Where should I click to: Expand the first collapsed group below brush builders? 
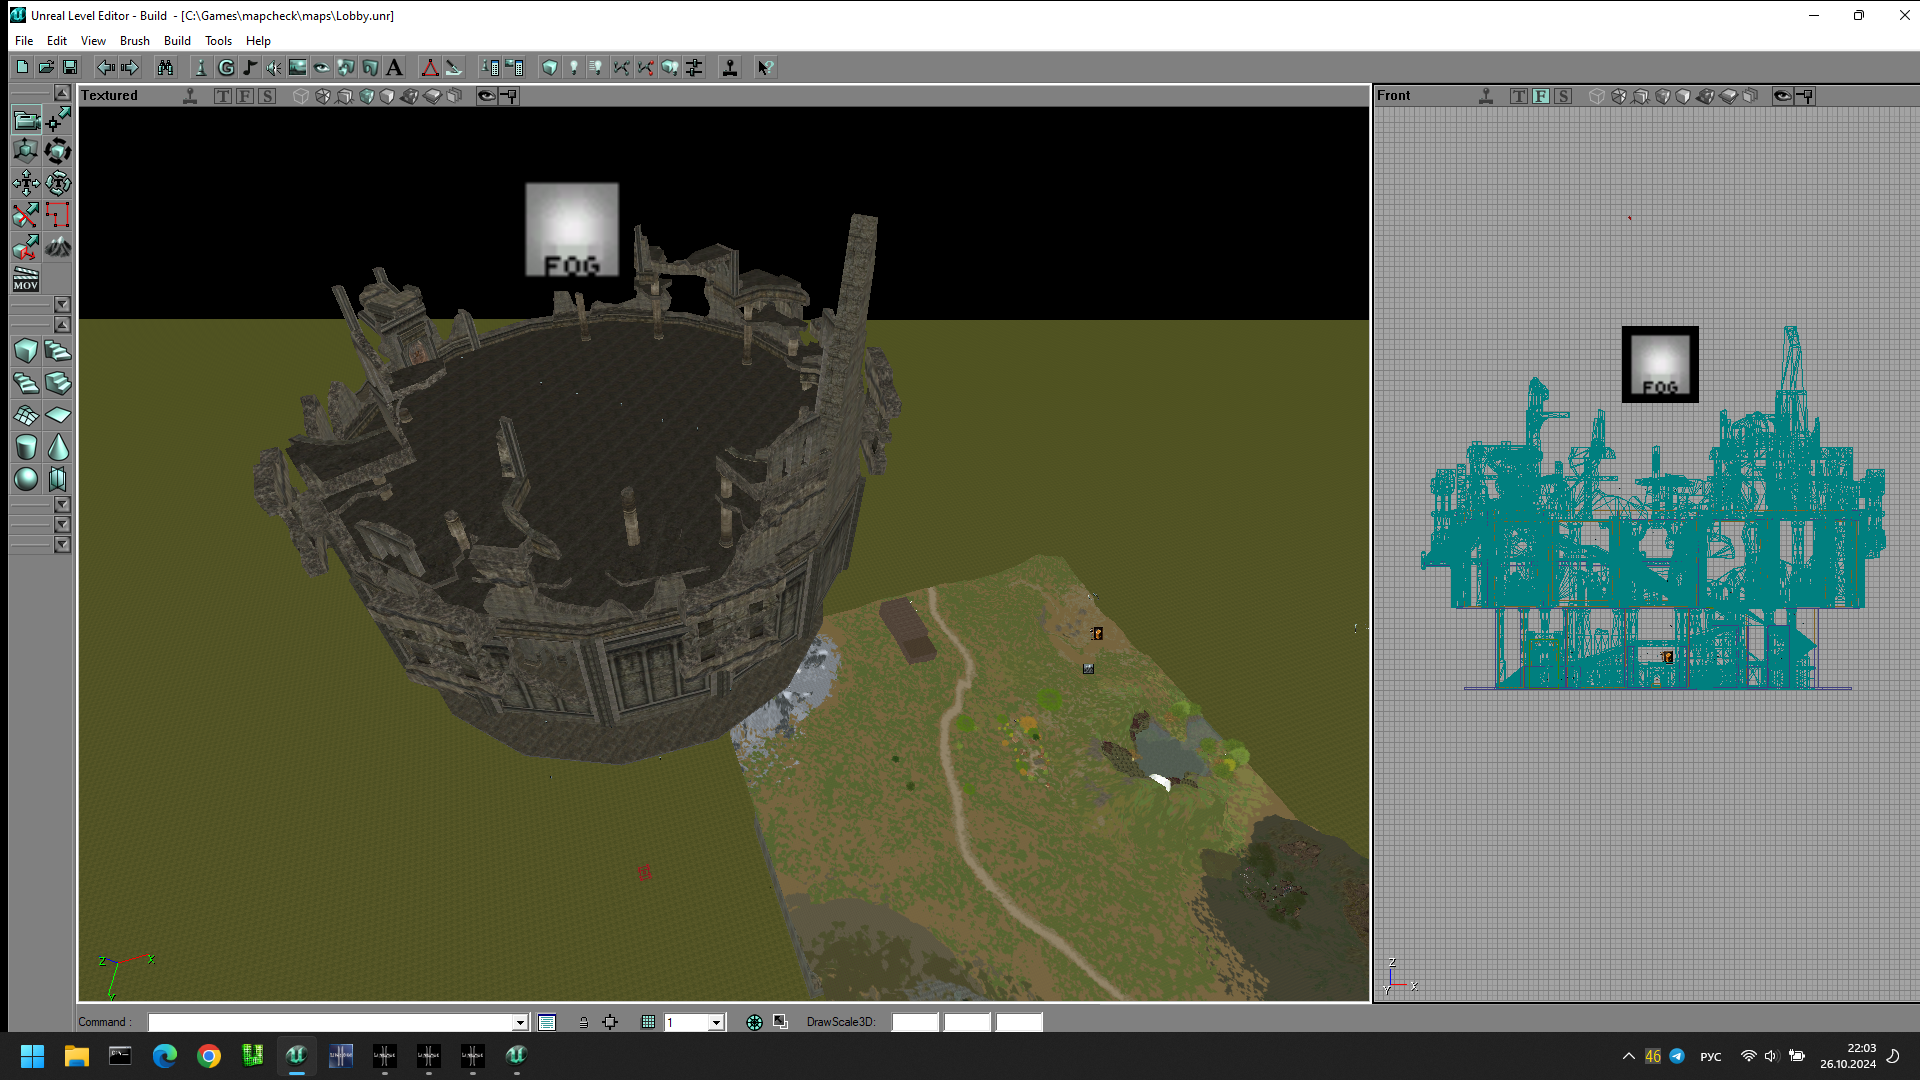[x=62, y=505]
